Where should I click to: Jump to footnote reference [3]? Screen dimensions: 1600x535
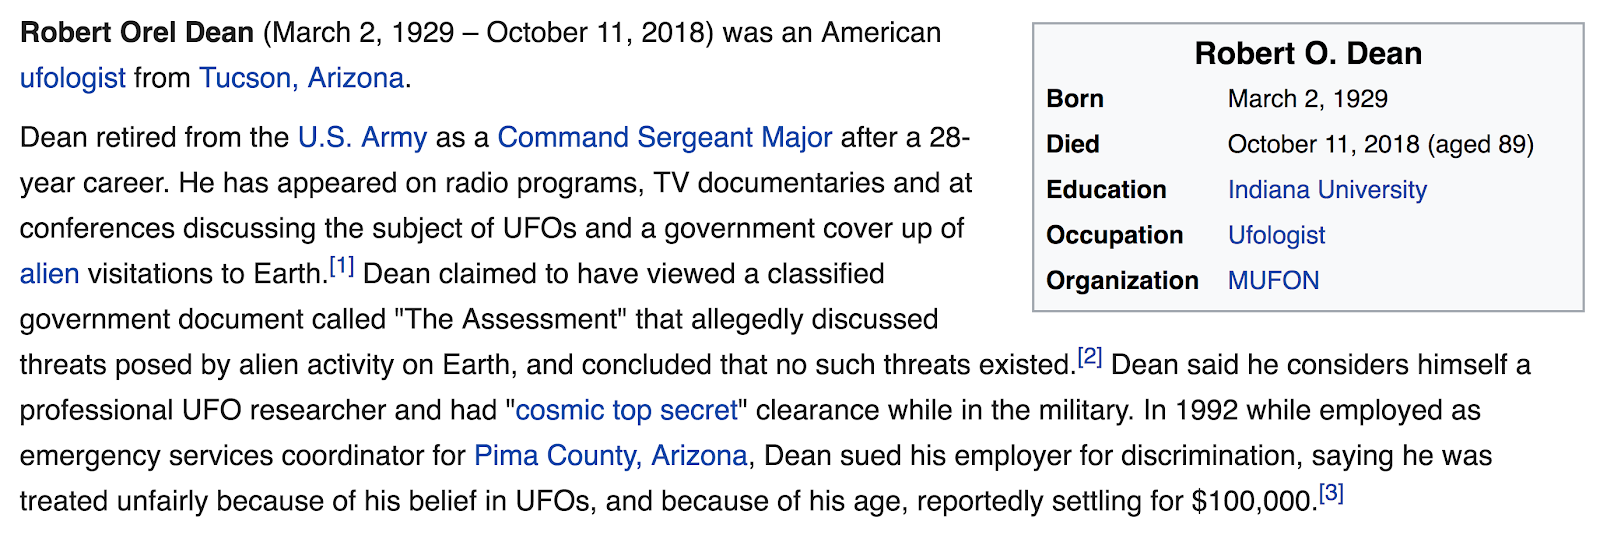point(1331,493)
